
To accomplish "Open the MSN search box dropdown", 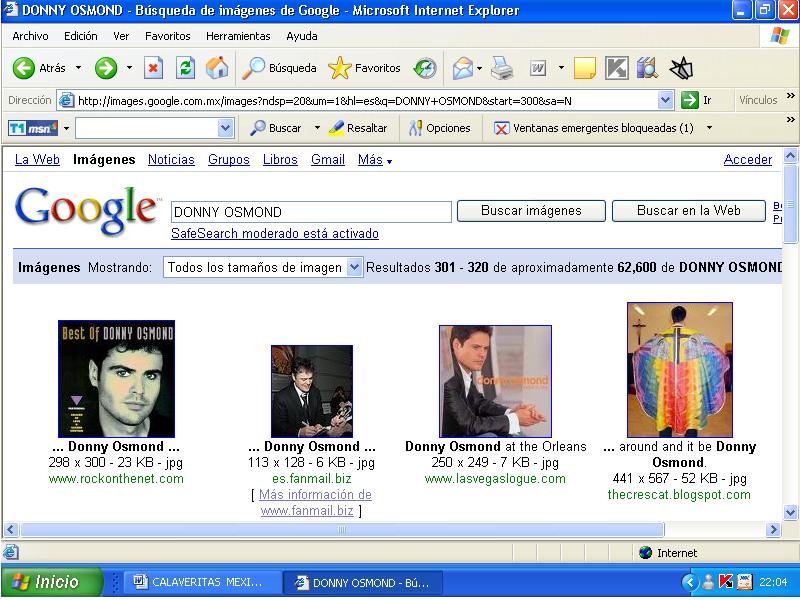I will (x=225, y=128).
